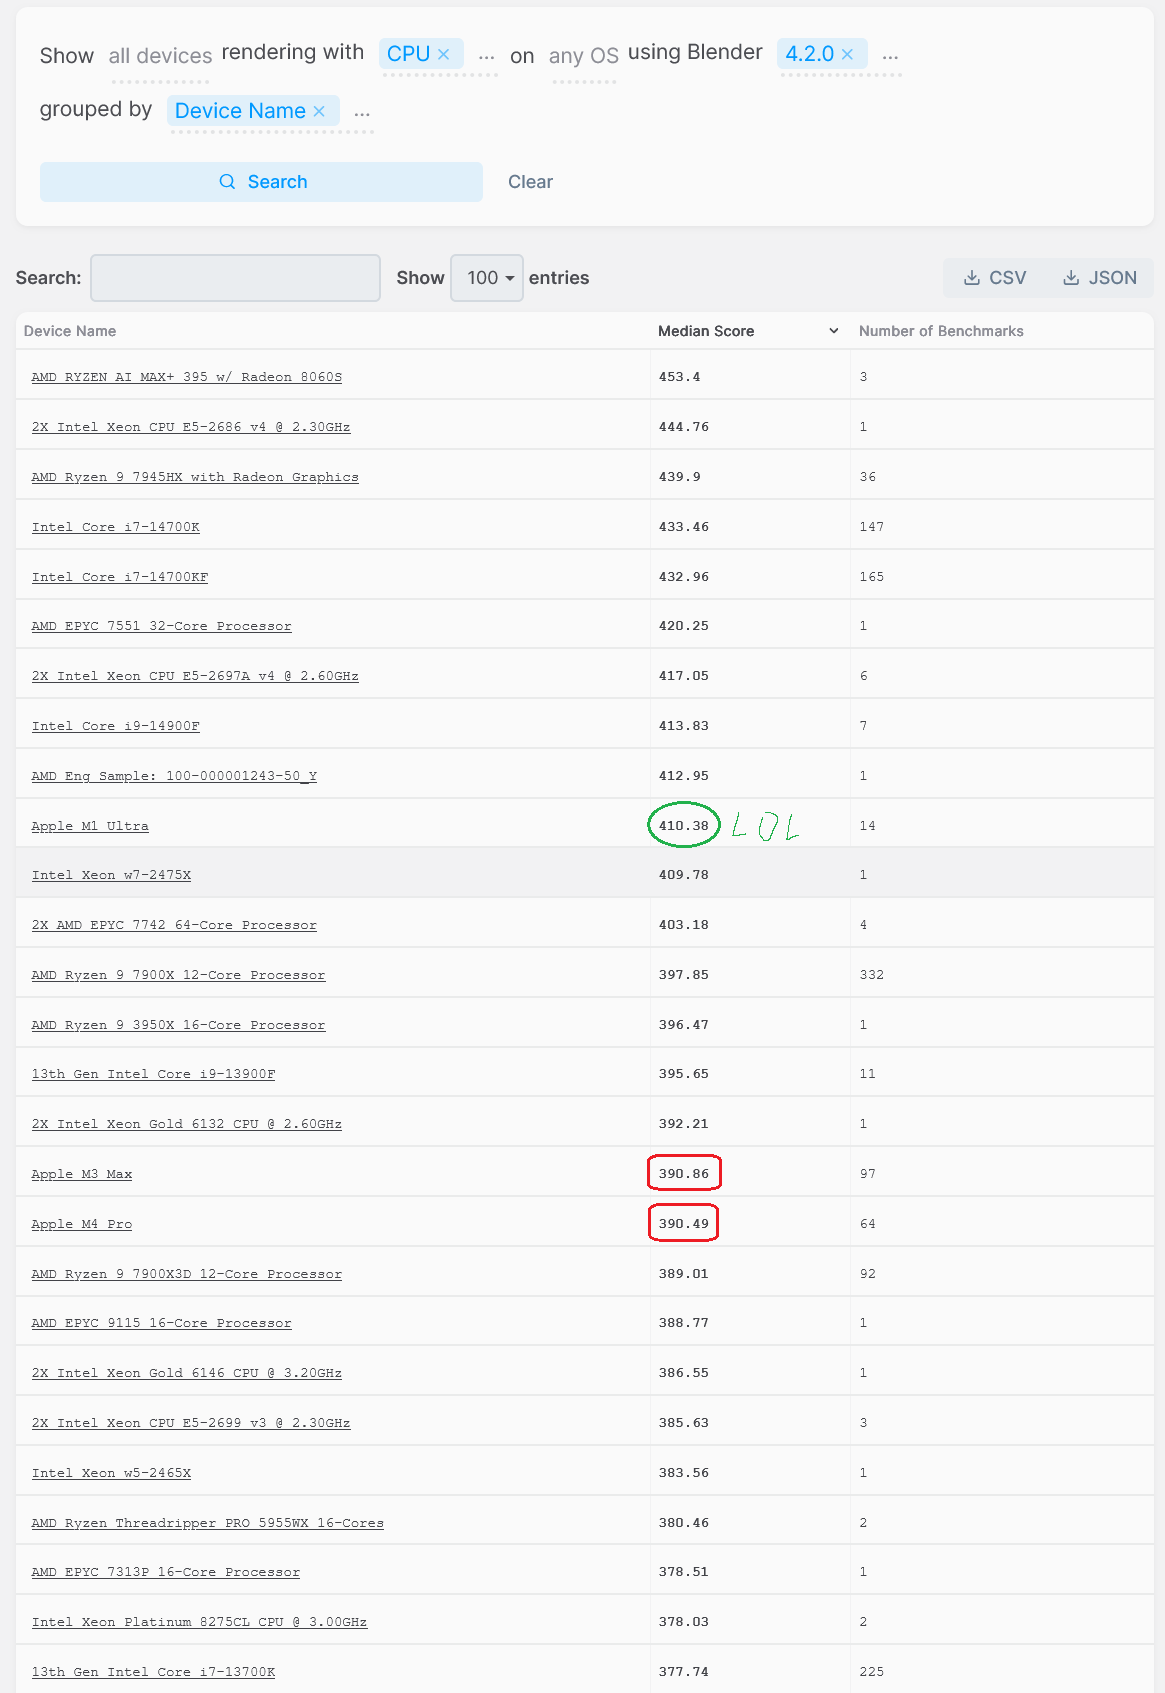Viewport: 1165px width, 1693px height.
Task: Sort by Median Score chevron
Action: [834, 331]
